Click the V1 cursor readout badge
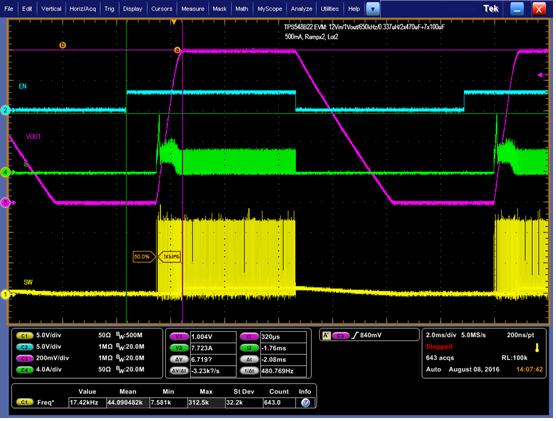556x421 pixels. point(179,337)
